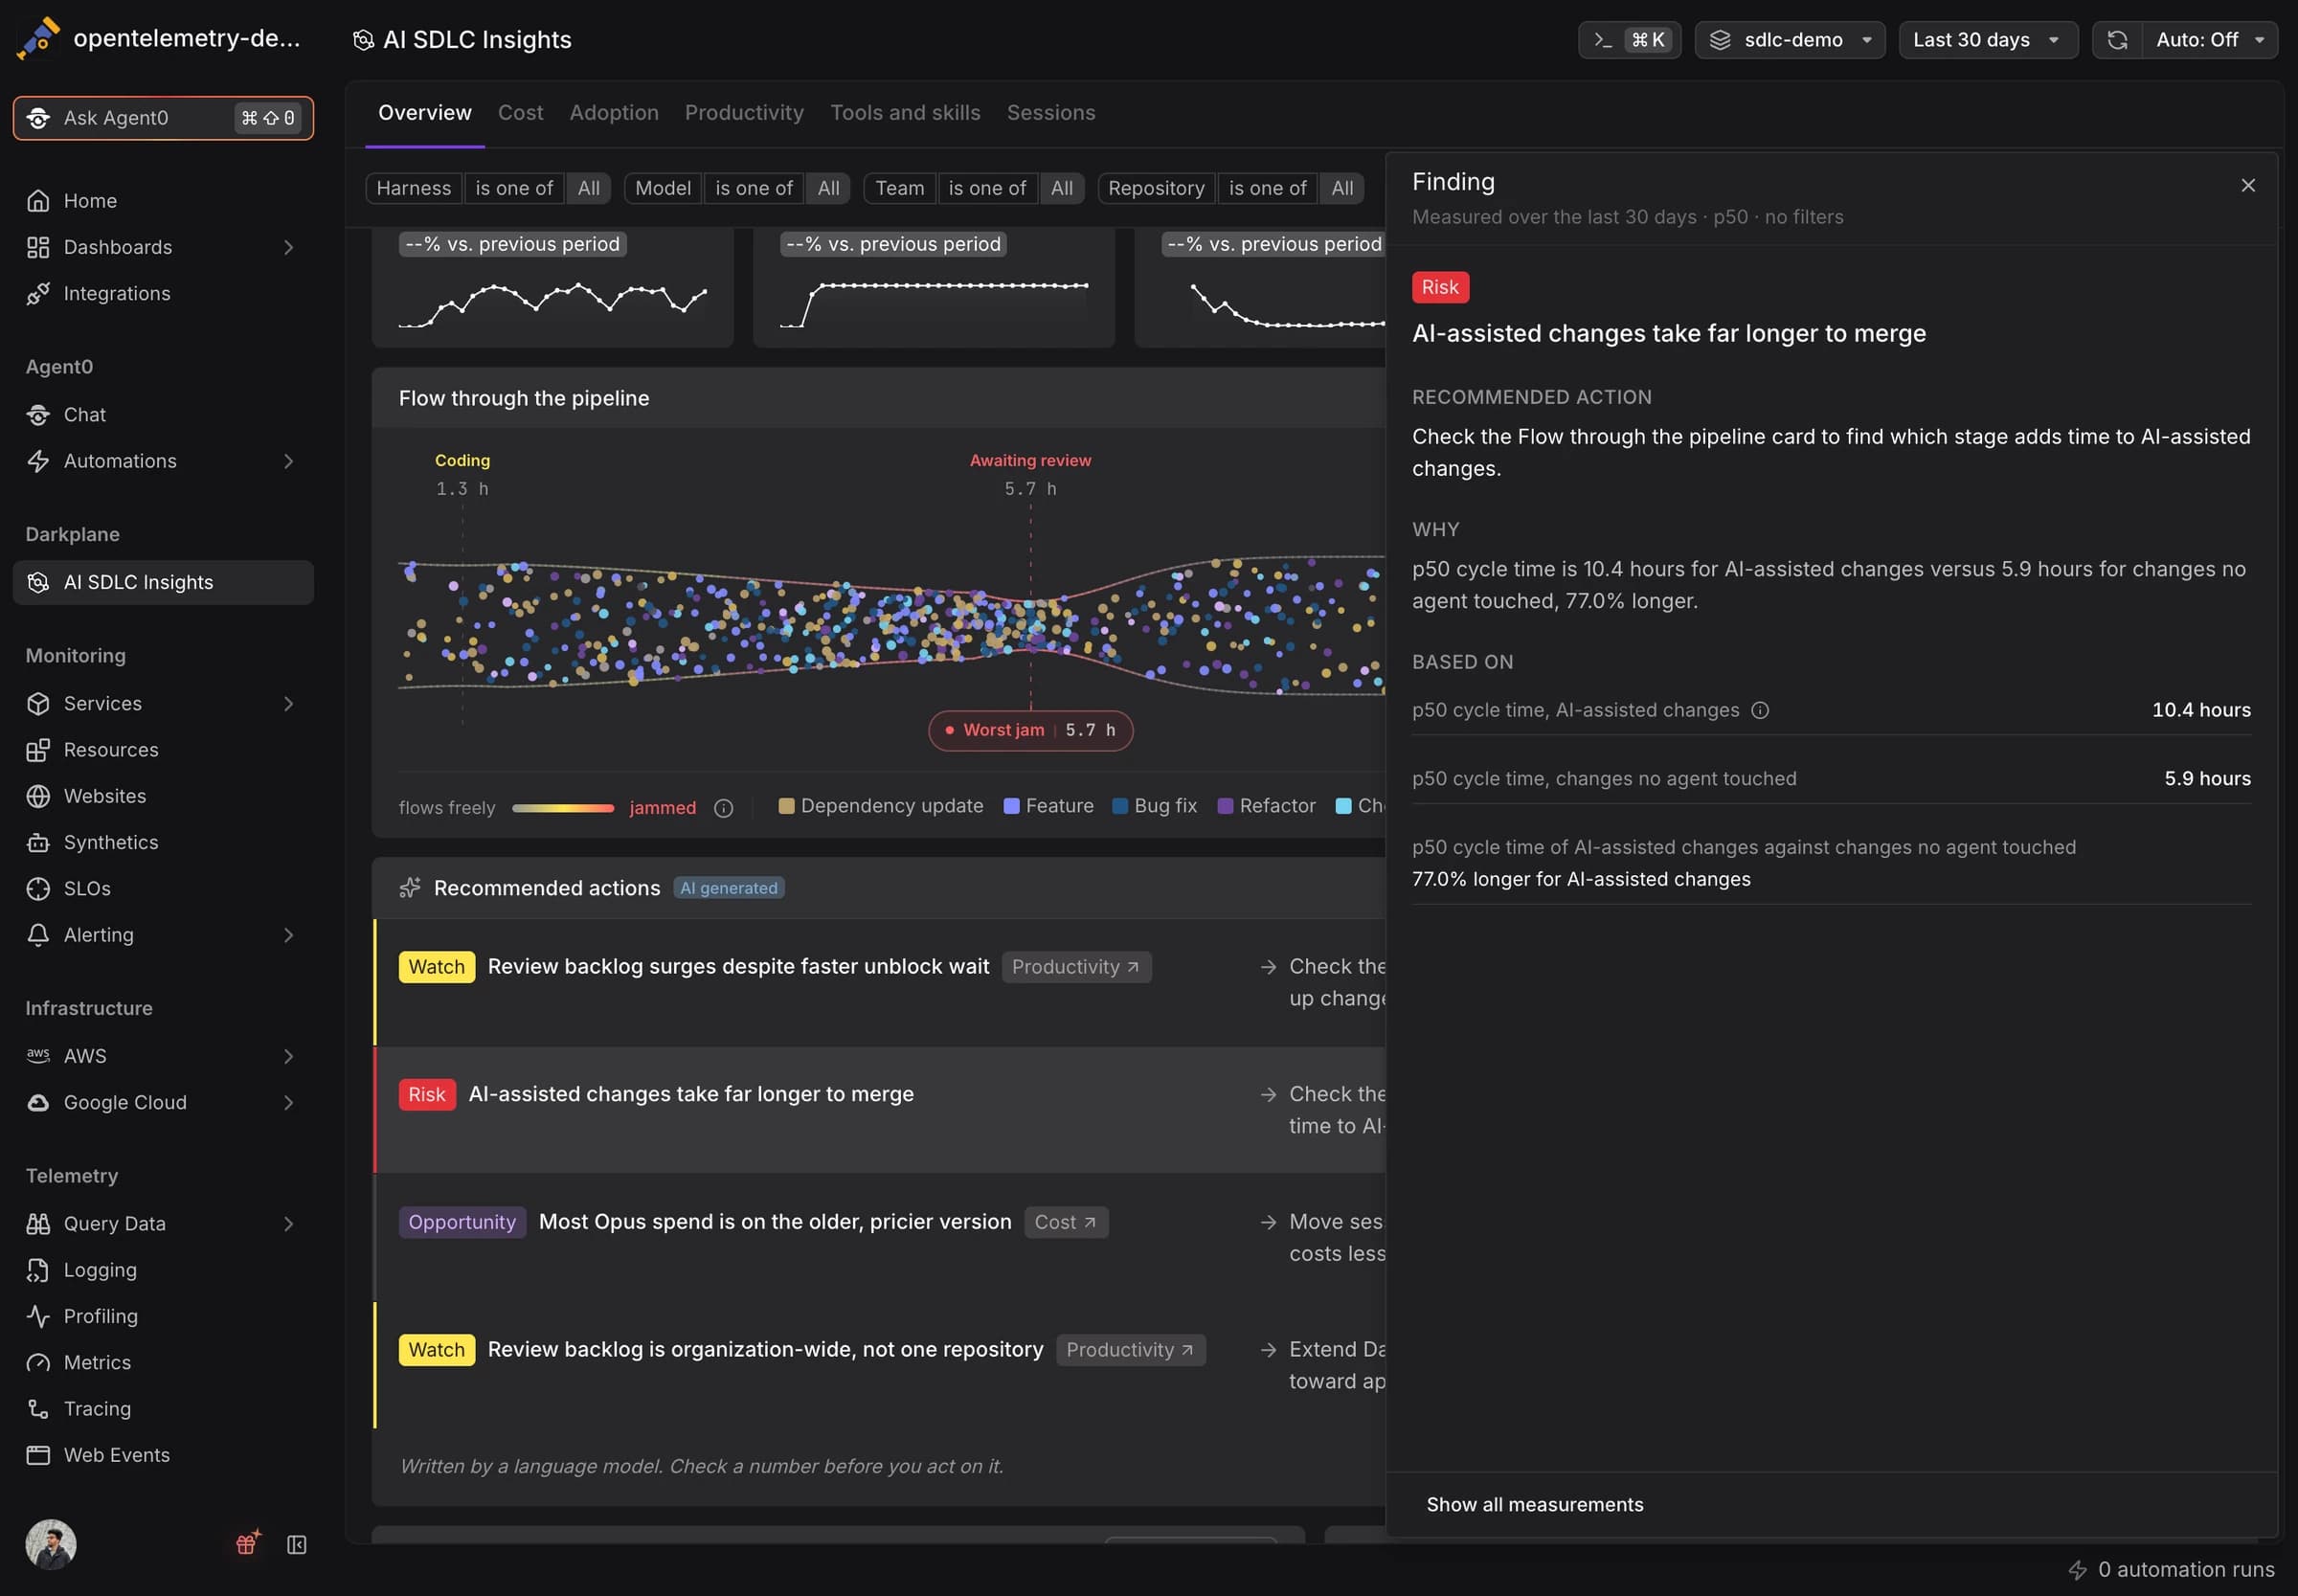
Task: Switch to the Sessions tab
Action: pos(1051,113)
